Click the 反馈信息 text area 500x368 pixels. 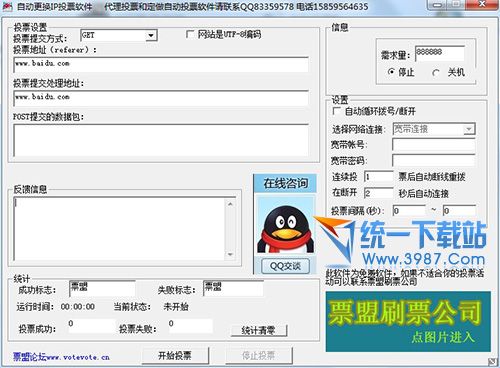pos(119,229)
